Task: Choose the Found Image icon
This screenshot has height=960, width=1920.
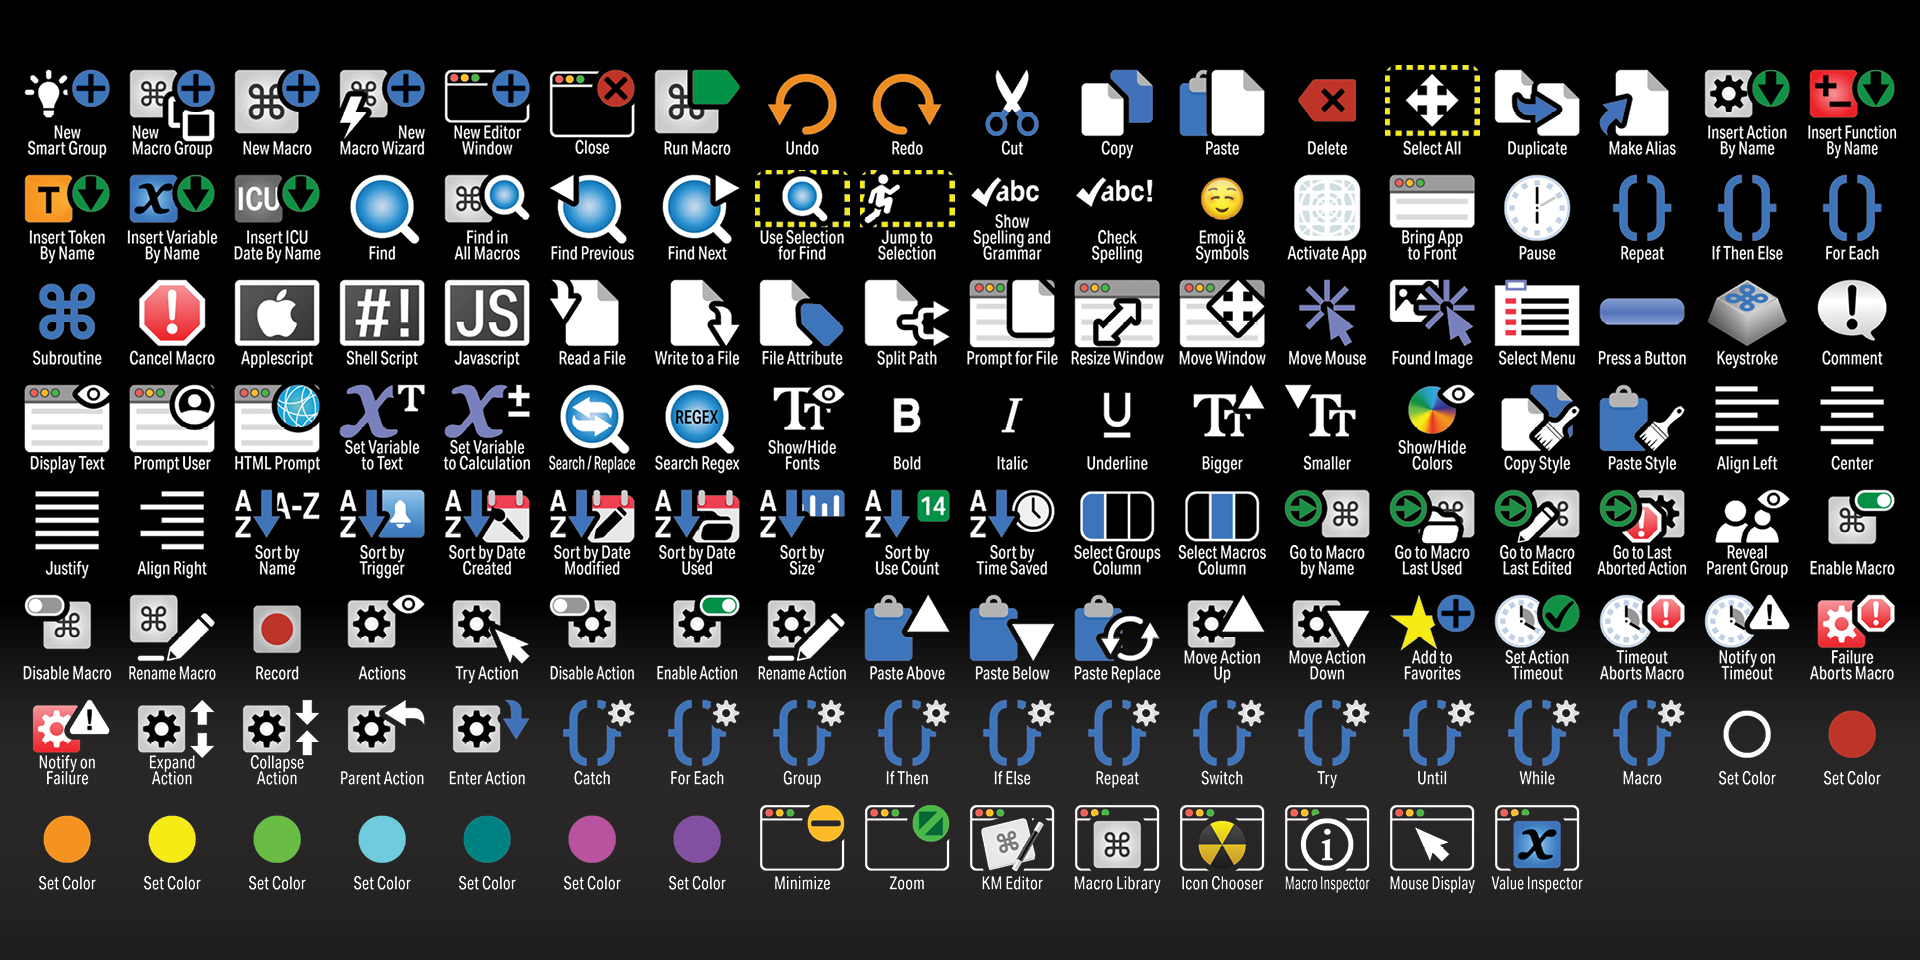Action: tap(1432, 312)
